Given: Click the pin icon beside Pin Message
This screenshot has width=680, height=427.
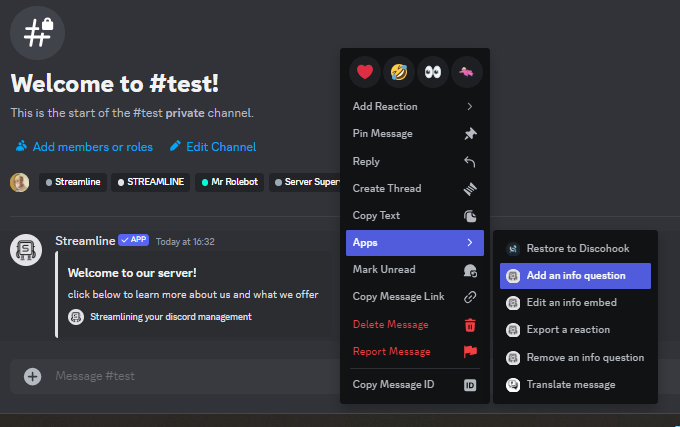Looking at the screenshot, I should tap(470, 134).
